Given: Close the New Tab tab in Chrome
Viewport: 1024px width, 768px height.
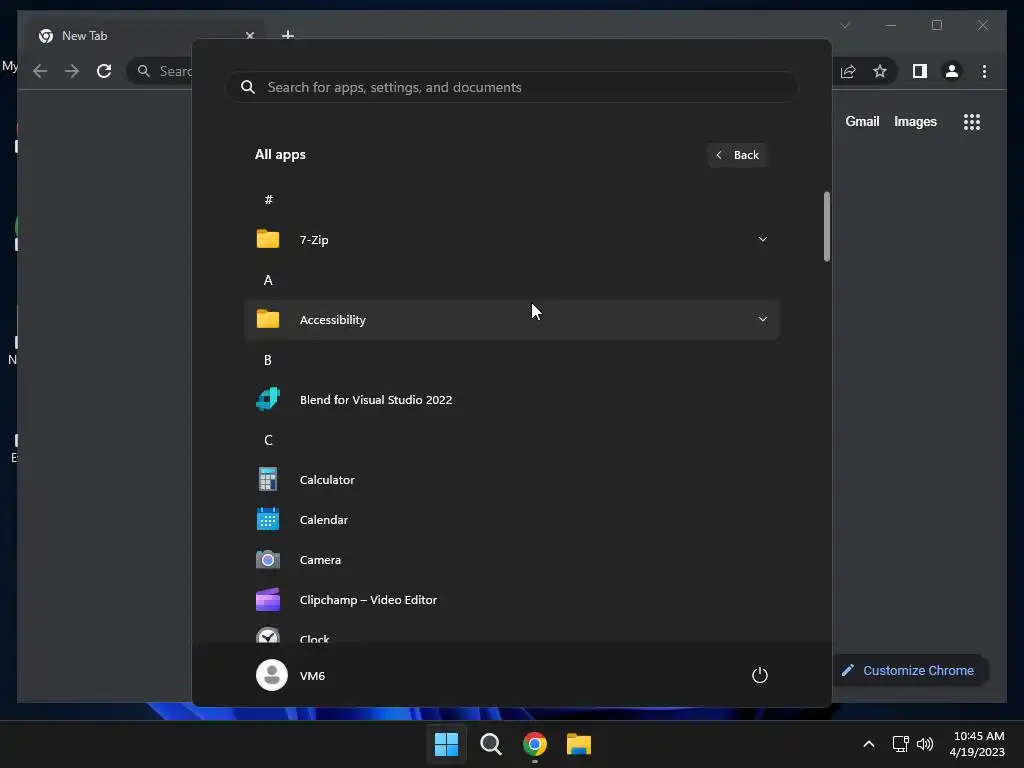Looking at the screenshot, I should (x=249, y=35).
